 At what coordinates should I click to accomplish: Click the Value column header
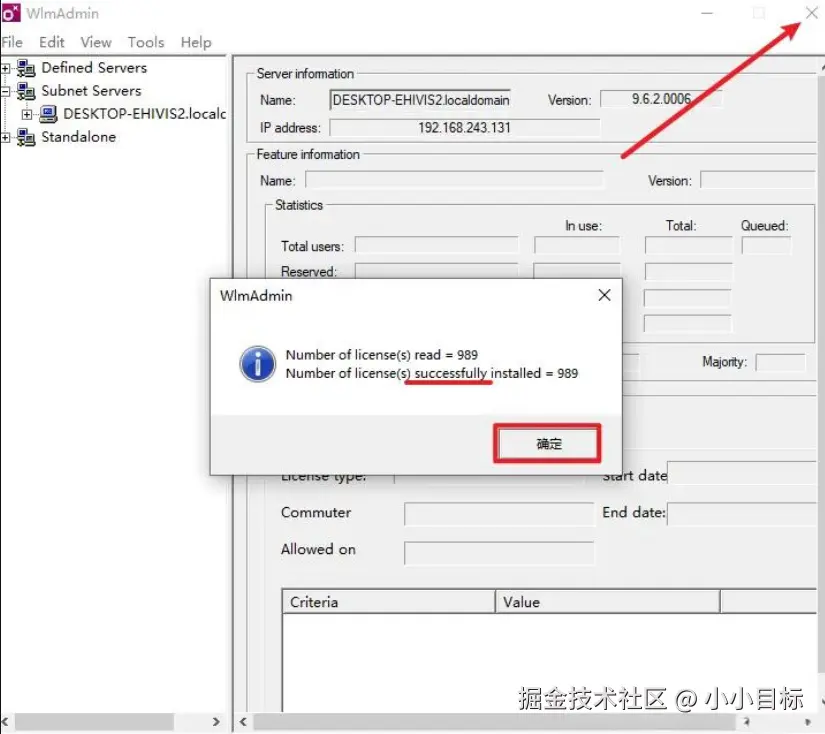tap(607, 602)
